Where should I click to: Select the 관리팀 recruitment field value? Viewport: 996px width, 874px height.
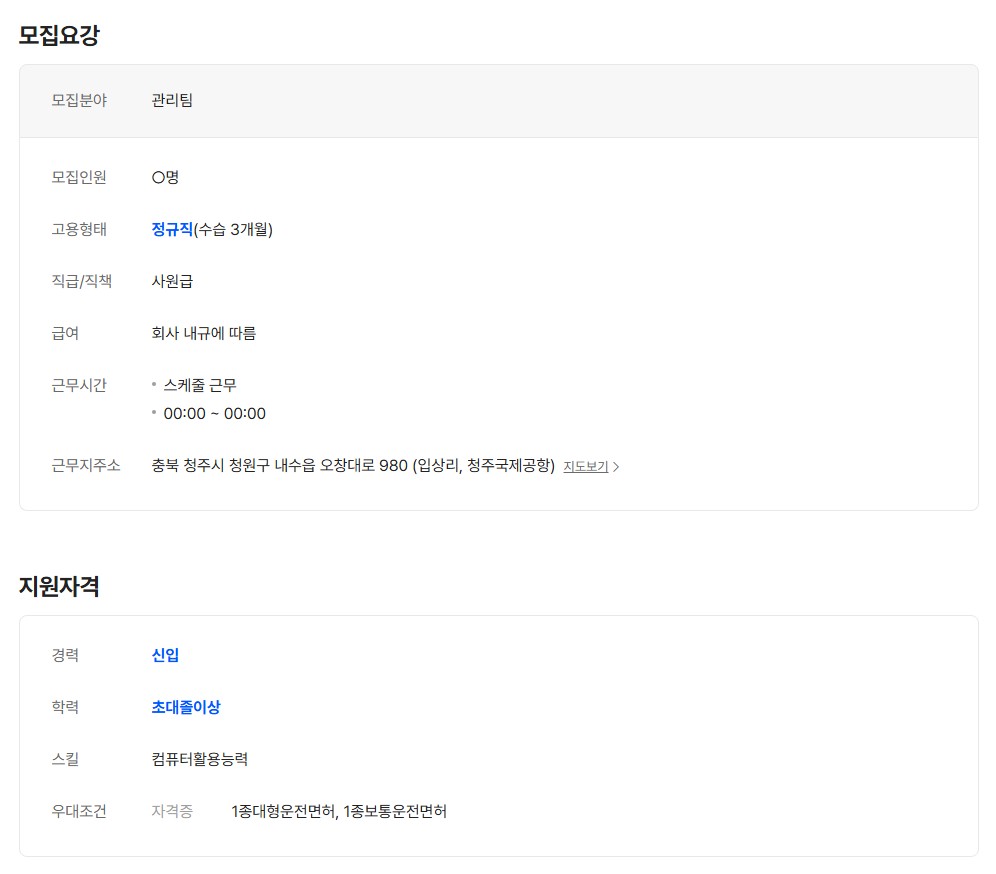172,100
